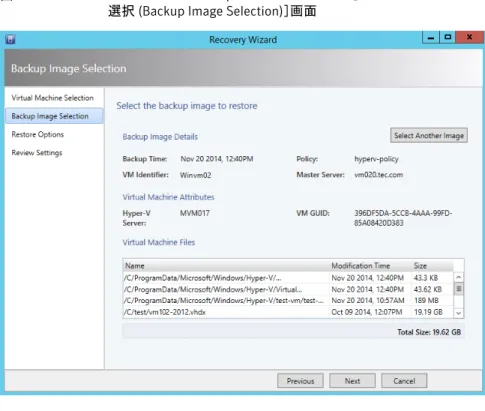Click the Recovery Wizard app icon in title bar
The image size is (485, 411).
pos(10,39)
